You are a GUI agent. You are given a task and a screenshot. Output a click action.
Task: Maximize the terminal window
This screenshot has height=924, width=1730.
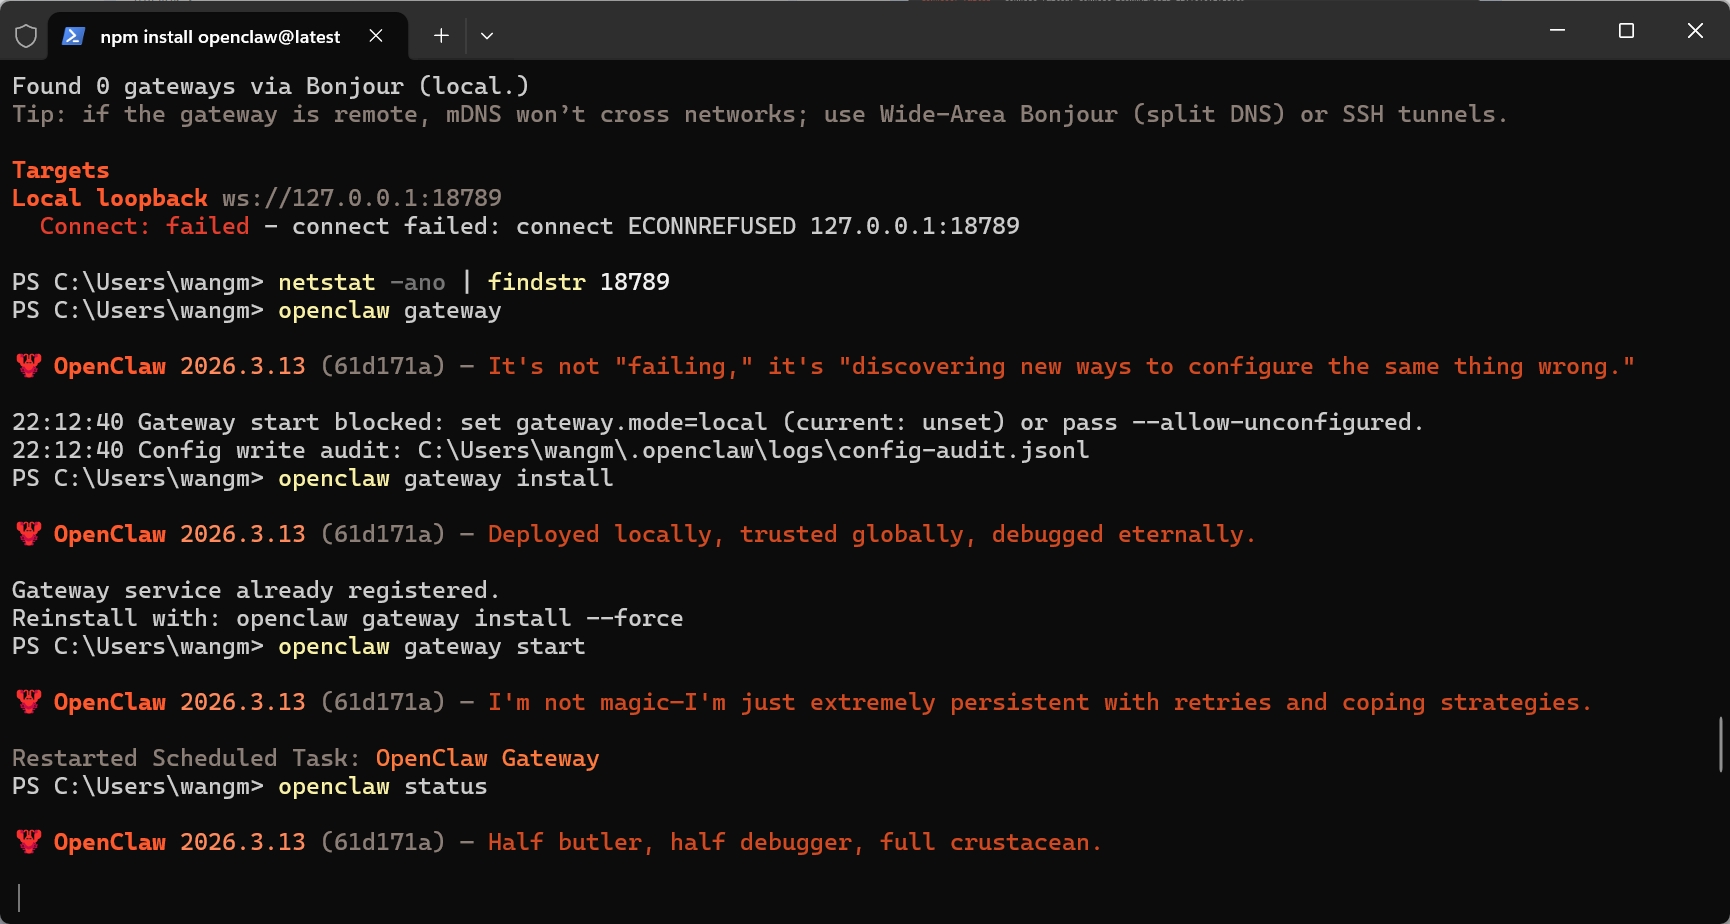(x=1626, y=31)
